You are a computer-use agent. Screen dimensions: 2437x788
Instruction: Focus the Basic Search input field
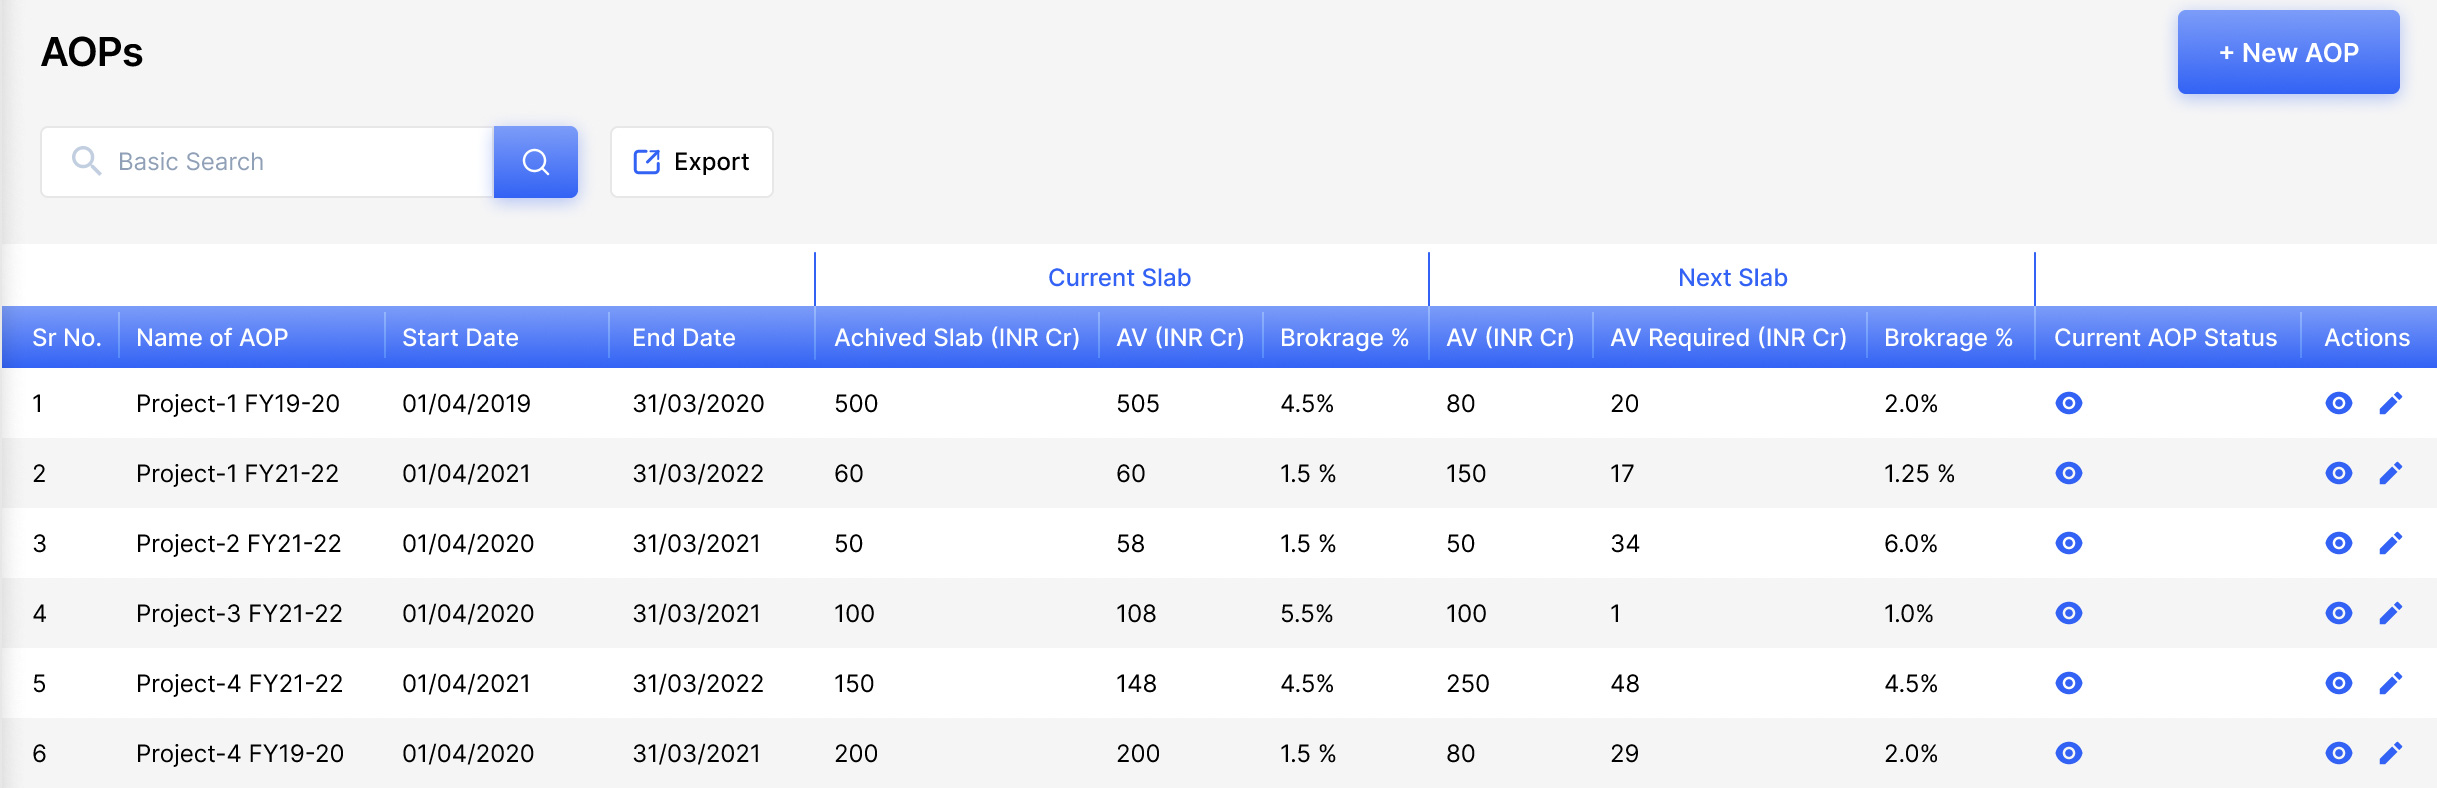267,162
